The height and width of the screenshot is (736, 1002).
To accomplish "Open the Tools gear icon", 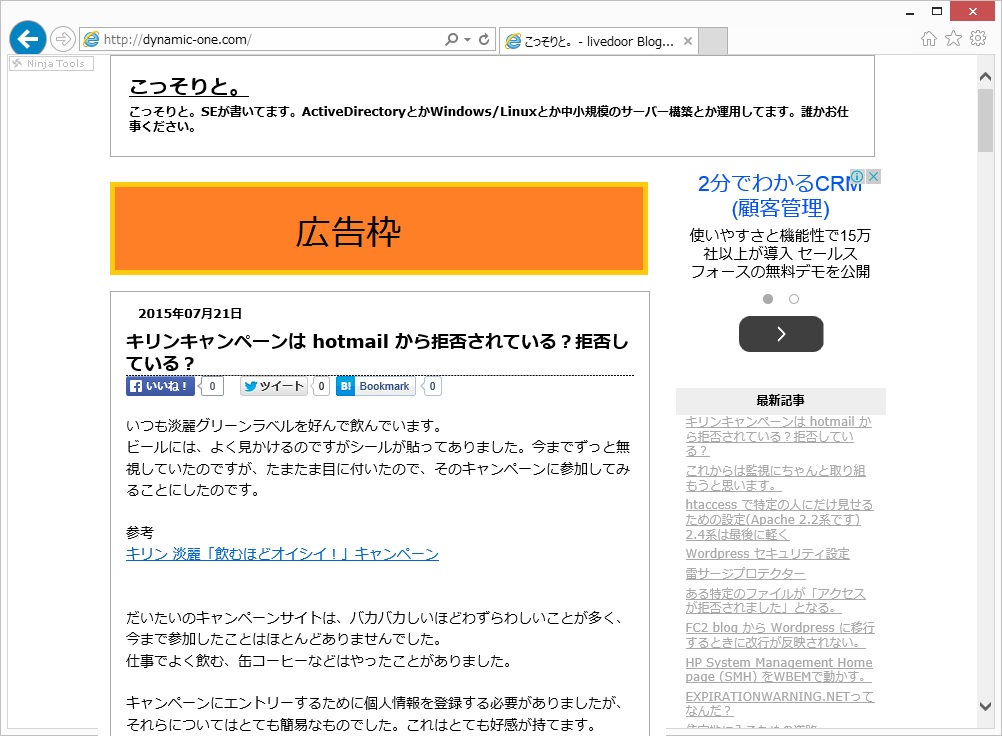I will pyautogui.click(x=978, y=38).
